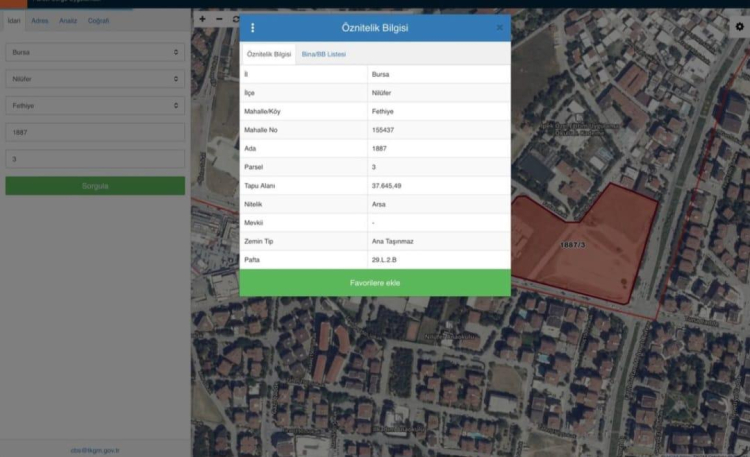This screenshot has width=750, height=457.
Task: Select the İdari tab
Action: [14, 20]
